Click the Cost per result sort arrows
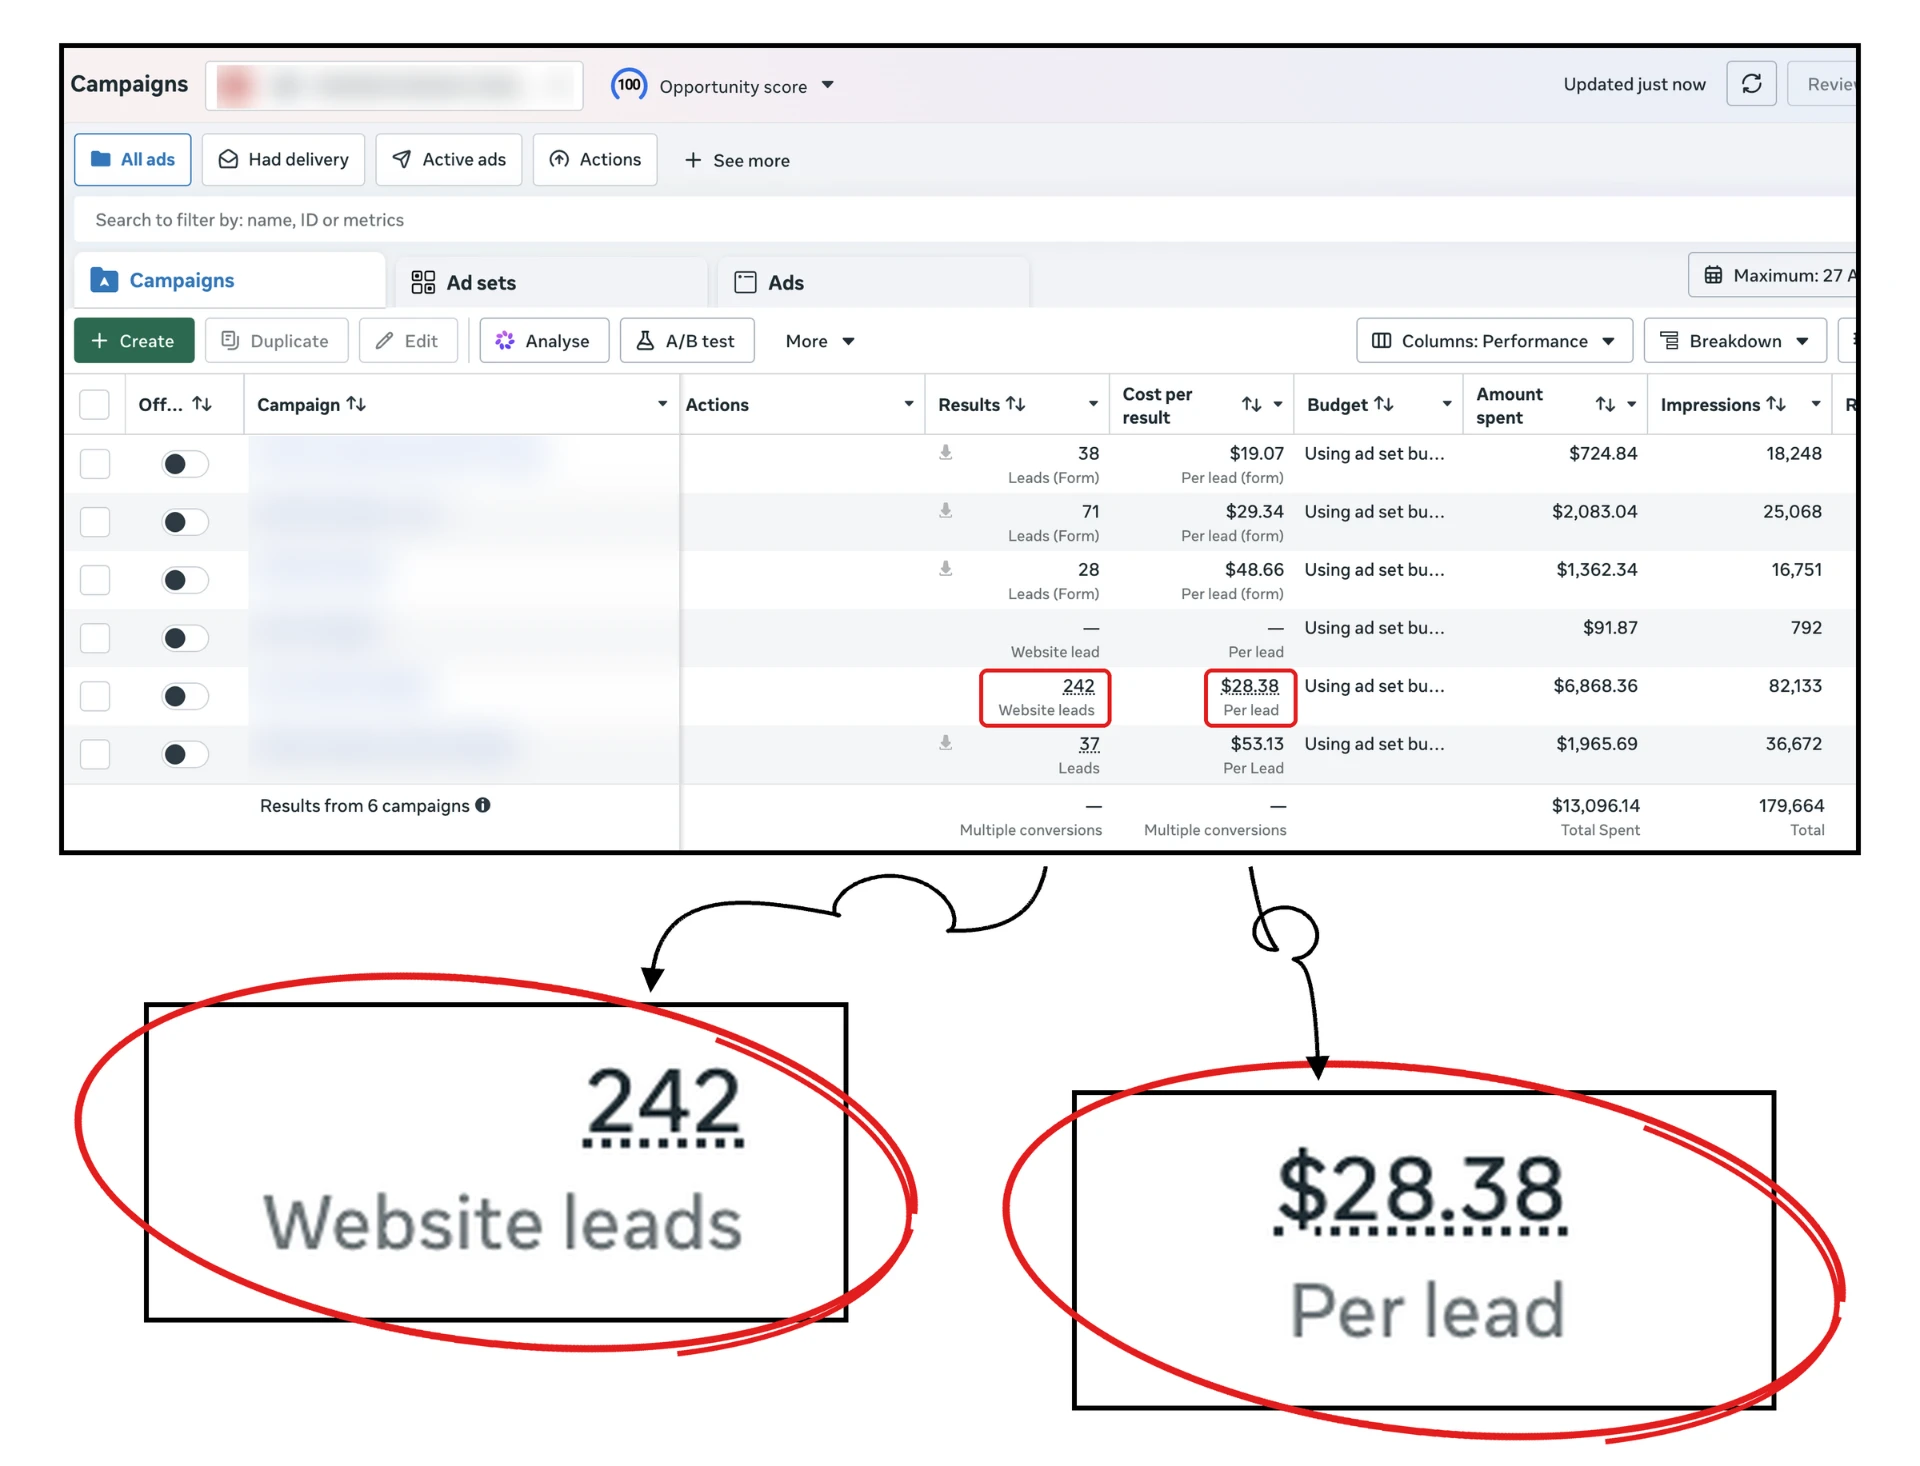Image resolution: width=1920 pixels, height=1466 pixels. click(x=1251, y=405)
